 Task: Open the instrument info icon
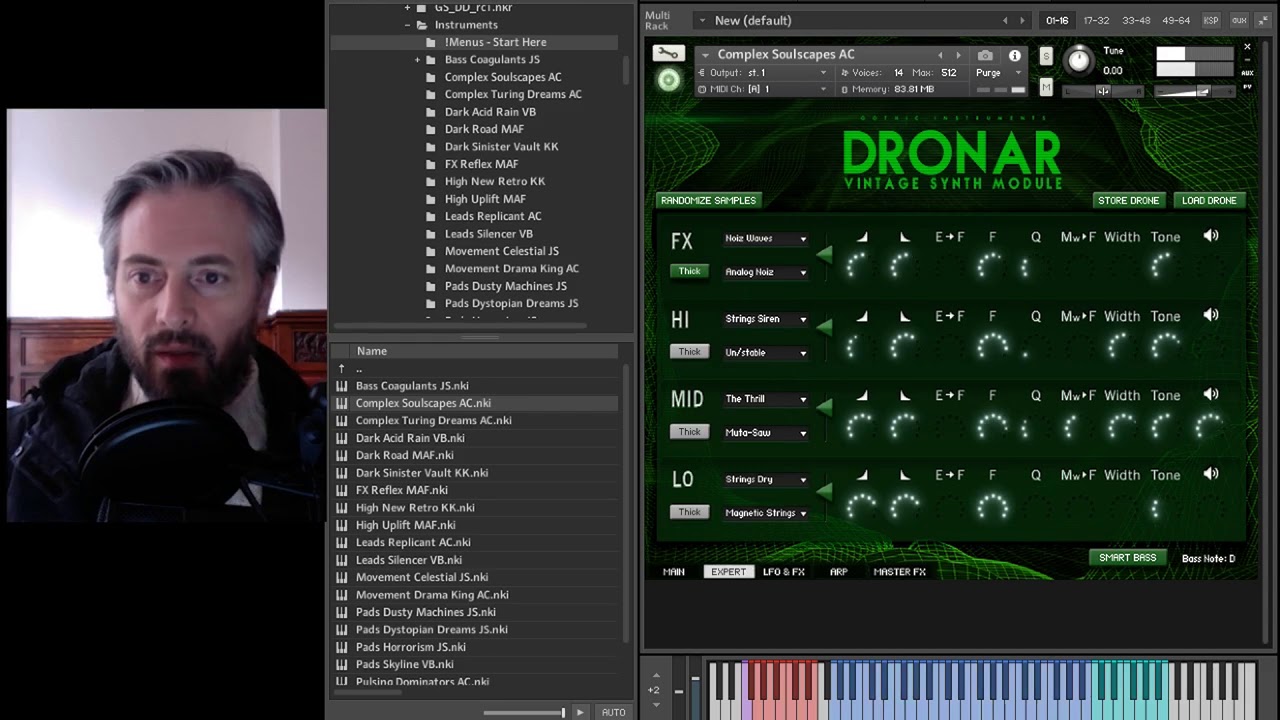1015,56
